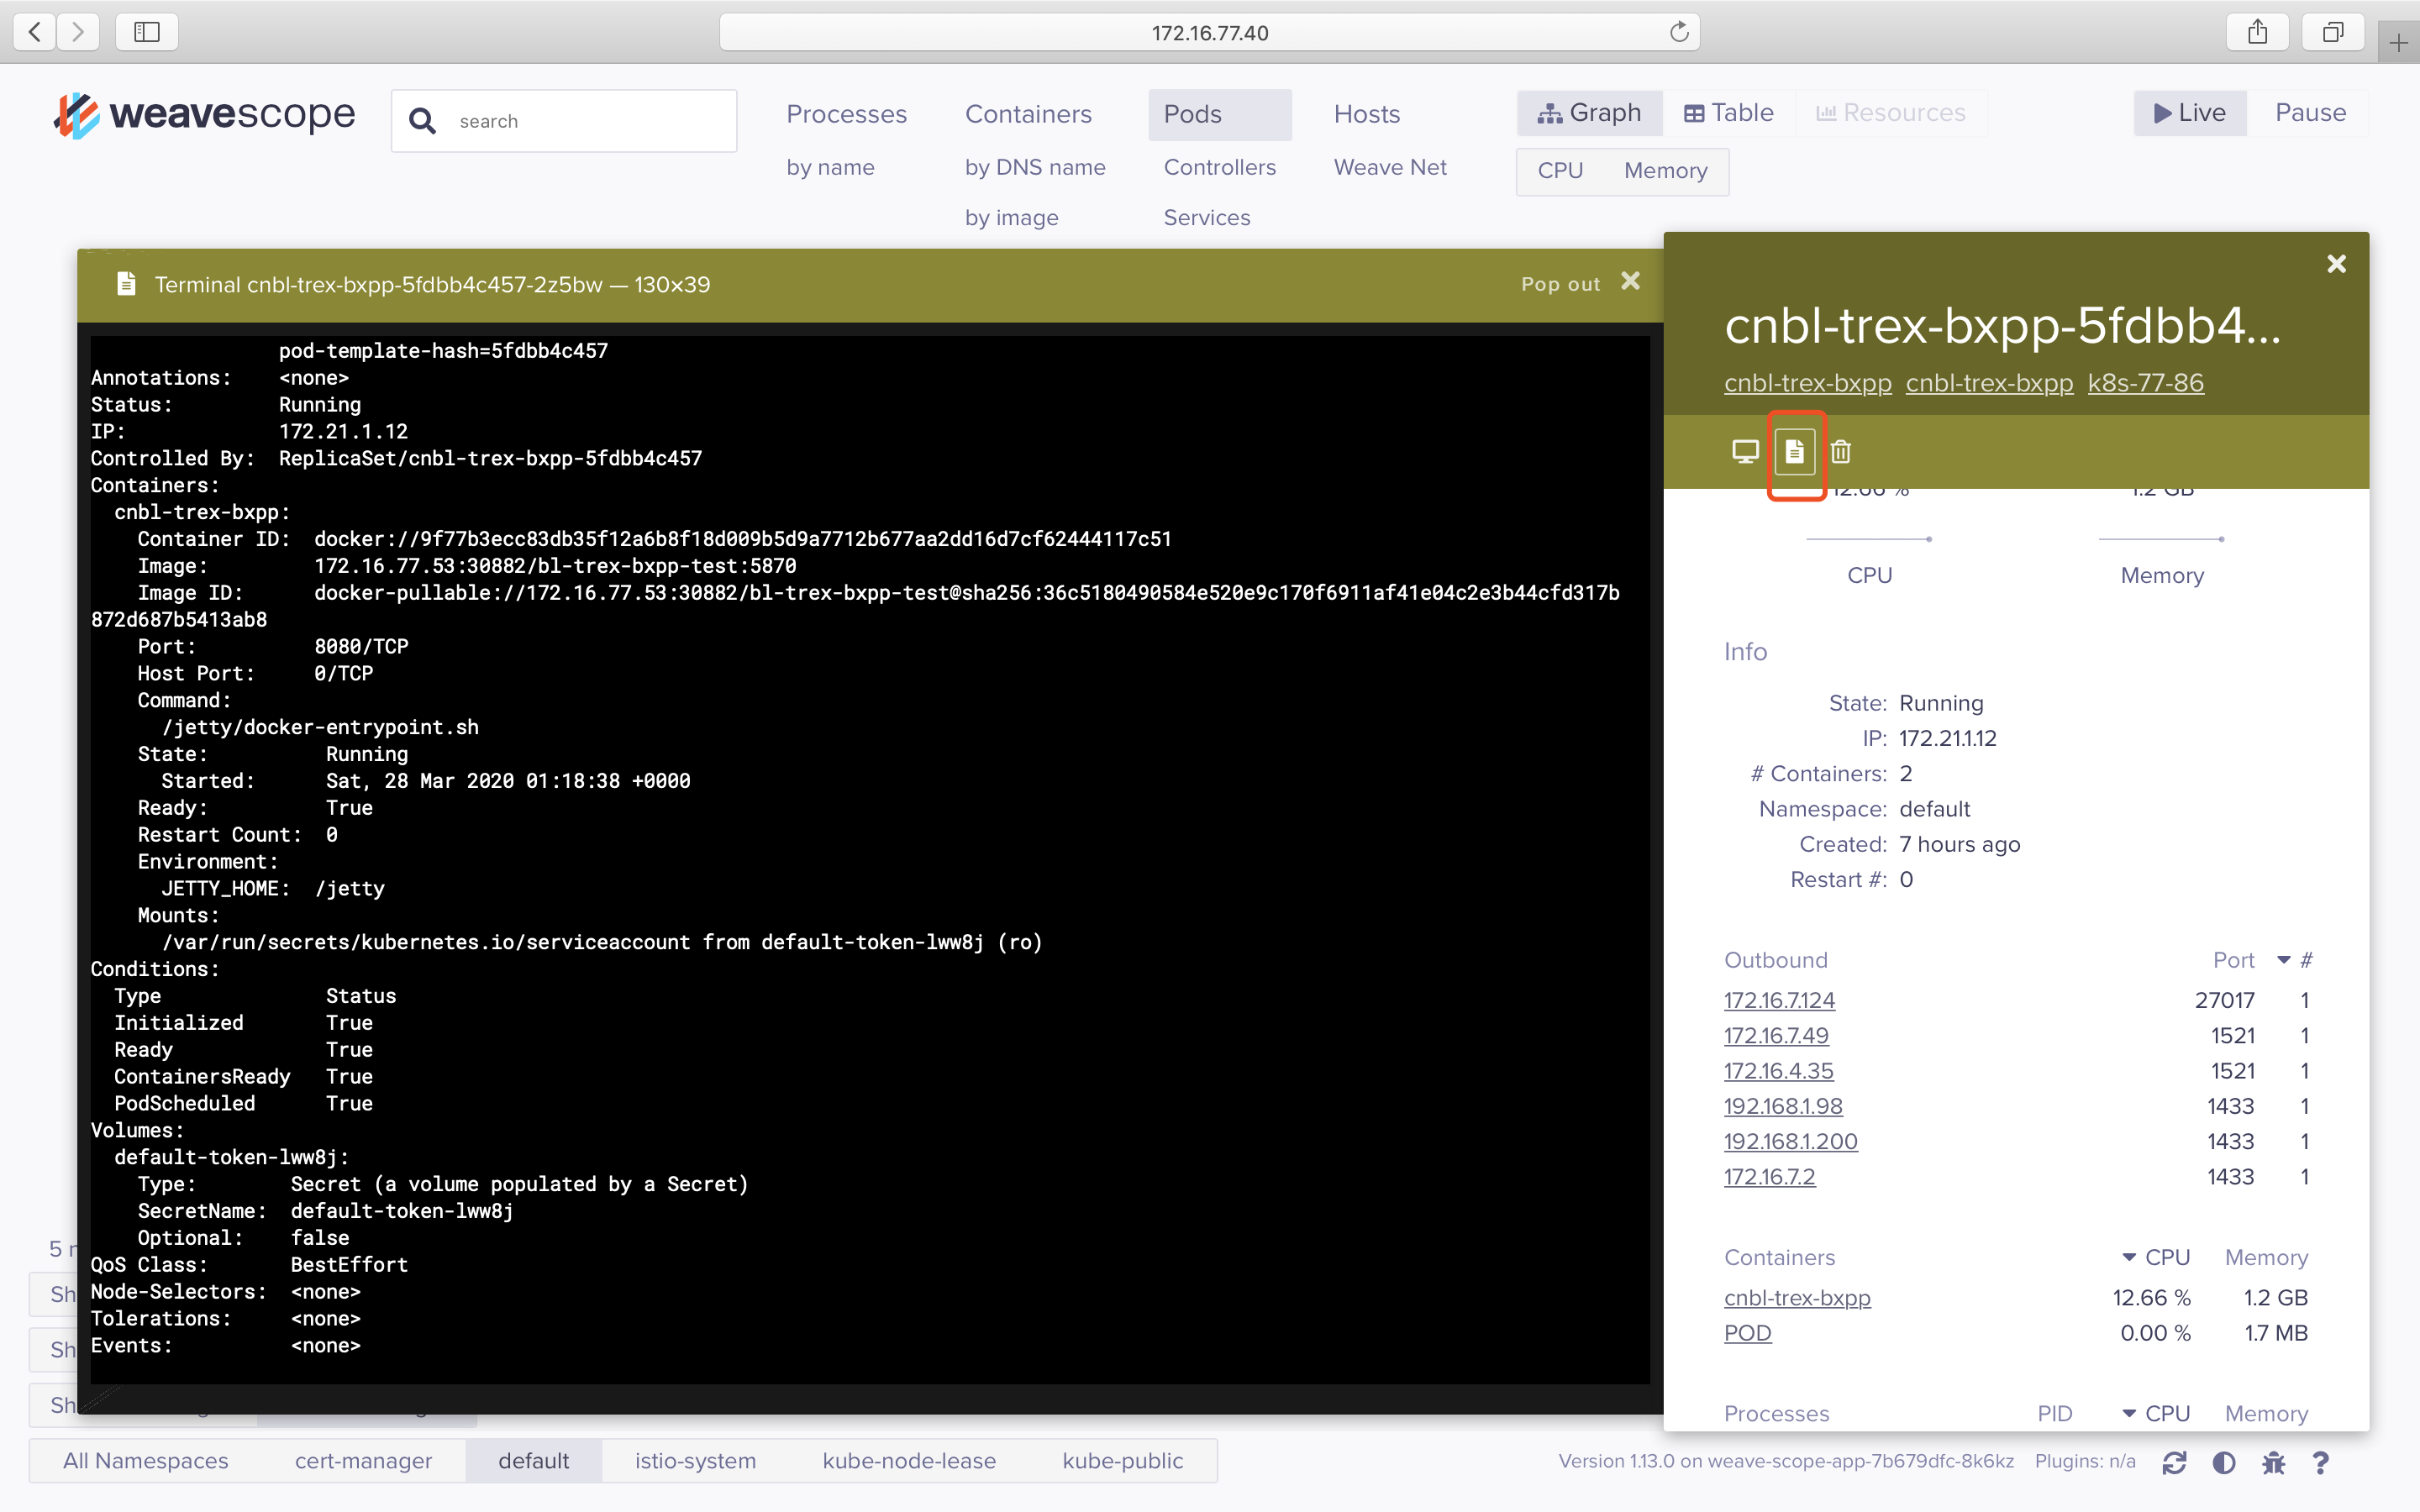The width and height of the screenshot is (2420, 1512).
Task: Open the help question mark icon
Action: pos(2321,1463)
